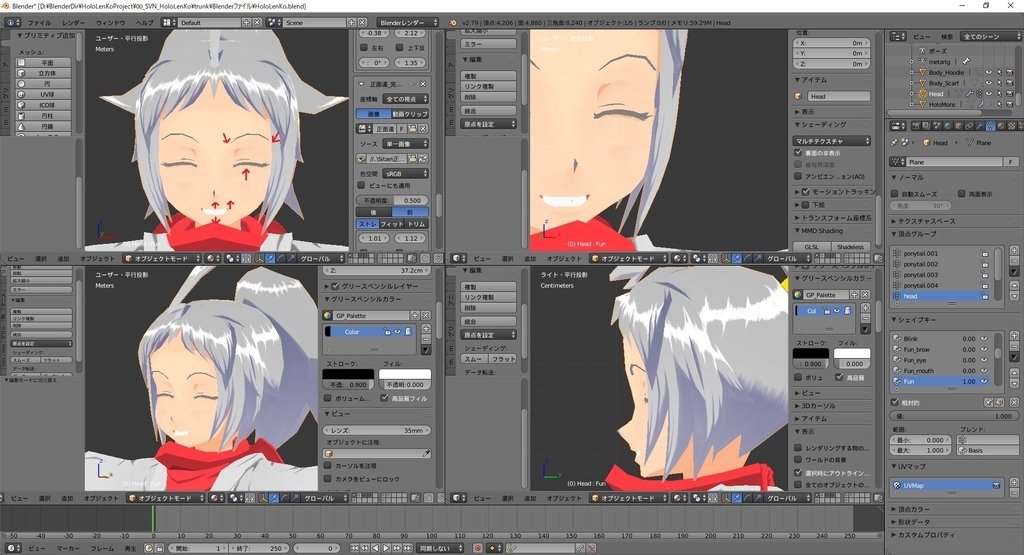1024x555 pixels.
Task: Toggle eye visibility of Fun_brow shape key
Action: [984, 349]
